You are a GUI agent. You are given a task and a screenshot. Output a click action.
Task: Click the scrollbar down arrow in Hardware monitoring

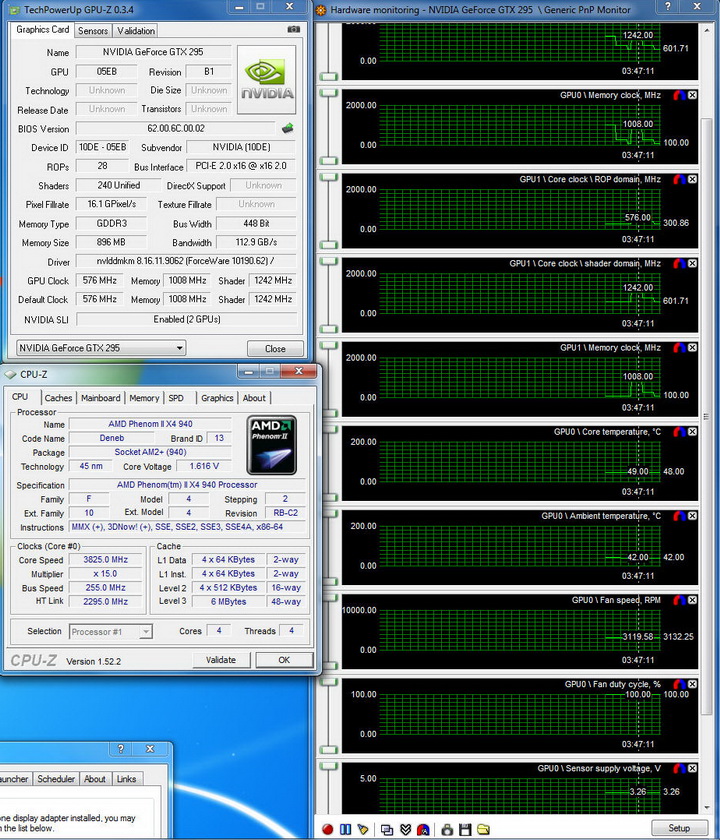click(x=706, y=807)
